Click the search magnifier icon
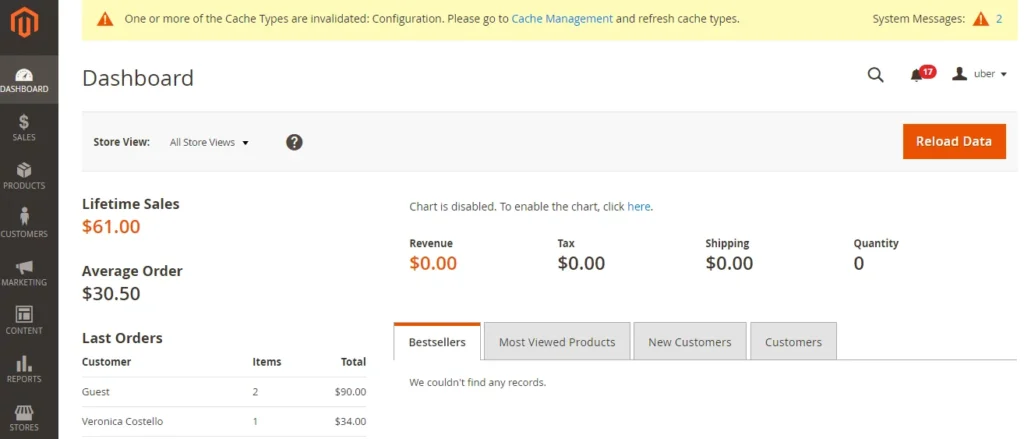This screenshot has width=1024, height=439. point(875,75)
